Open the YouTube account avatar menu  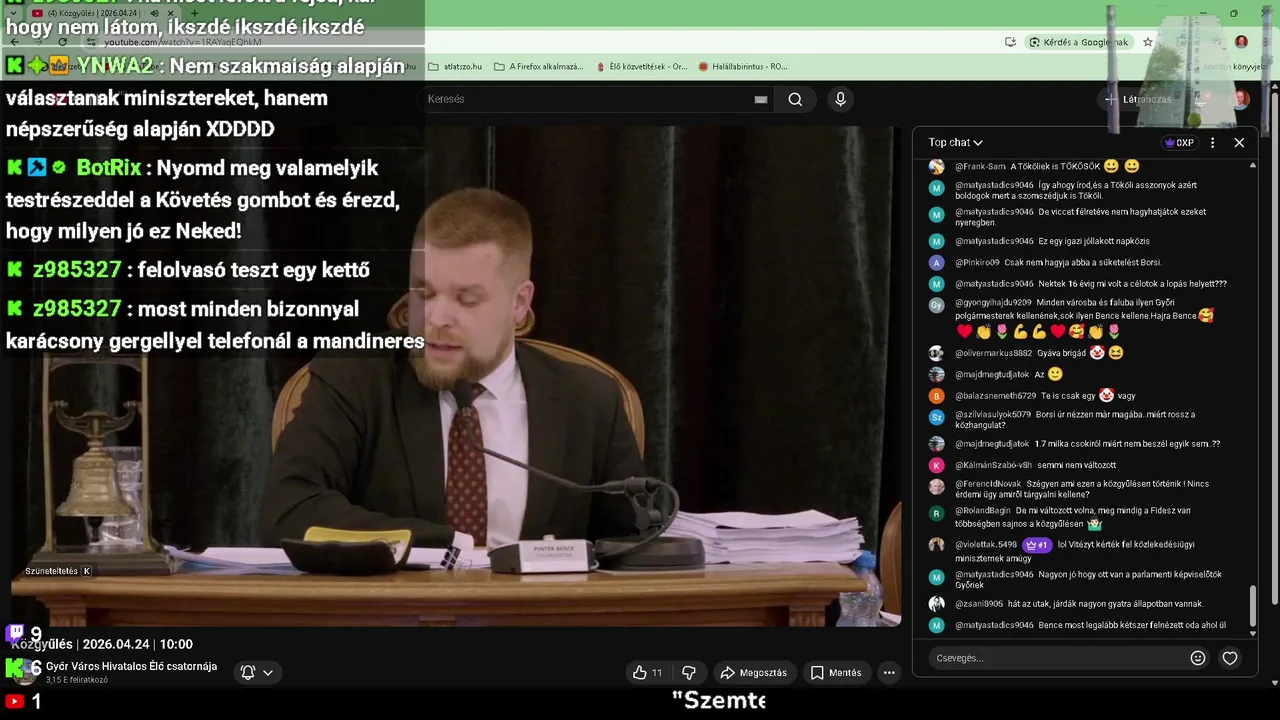[1240, 99]
